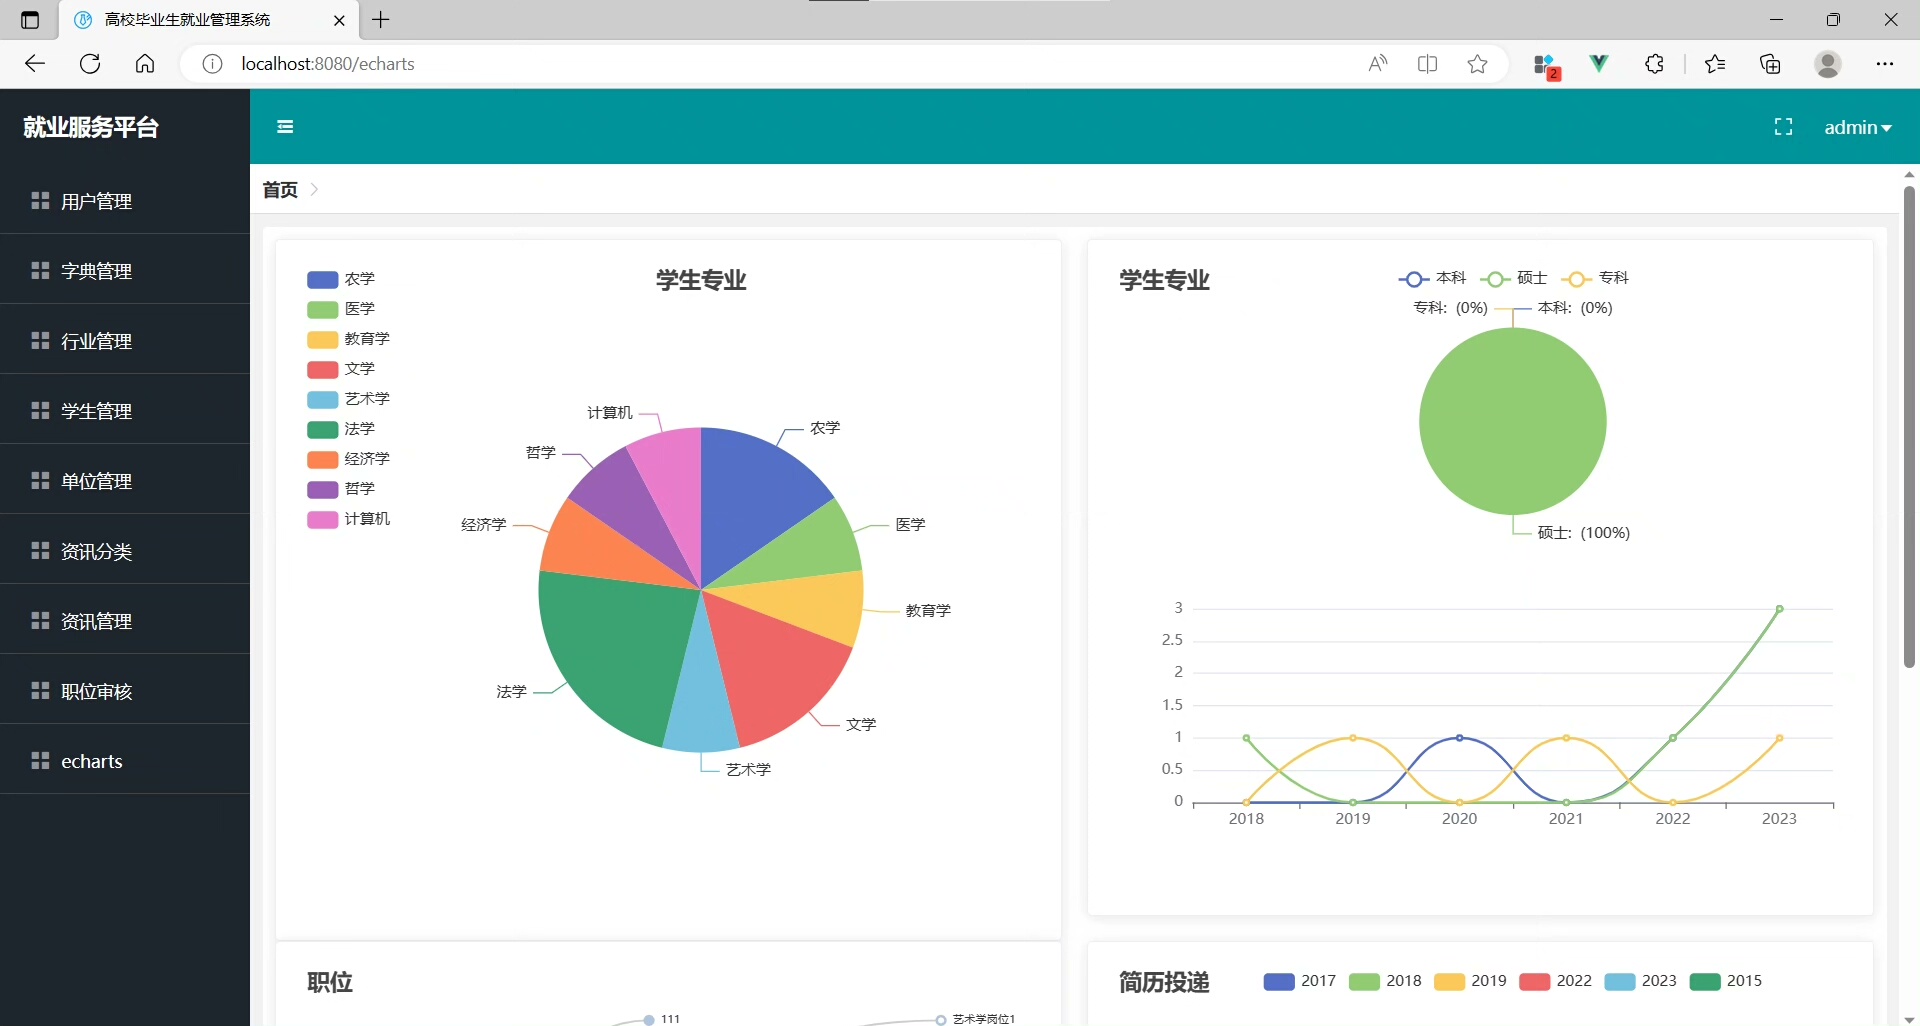Open 资讯分类 in the sidebar

(125, 551)
